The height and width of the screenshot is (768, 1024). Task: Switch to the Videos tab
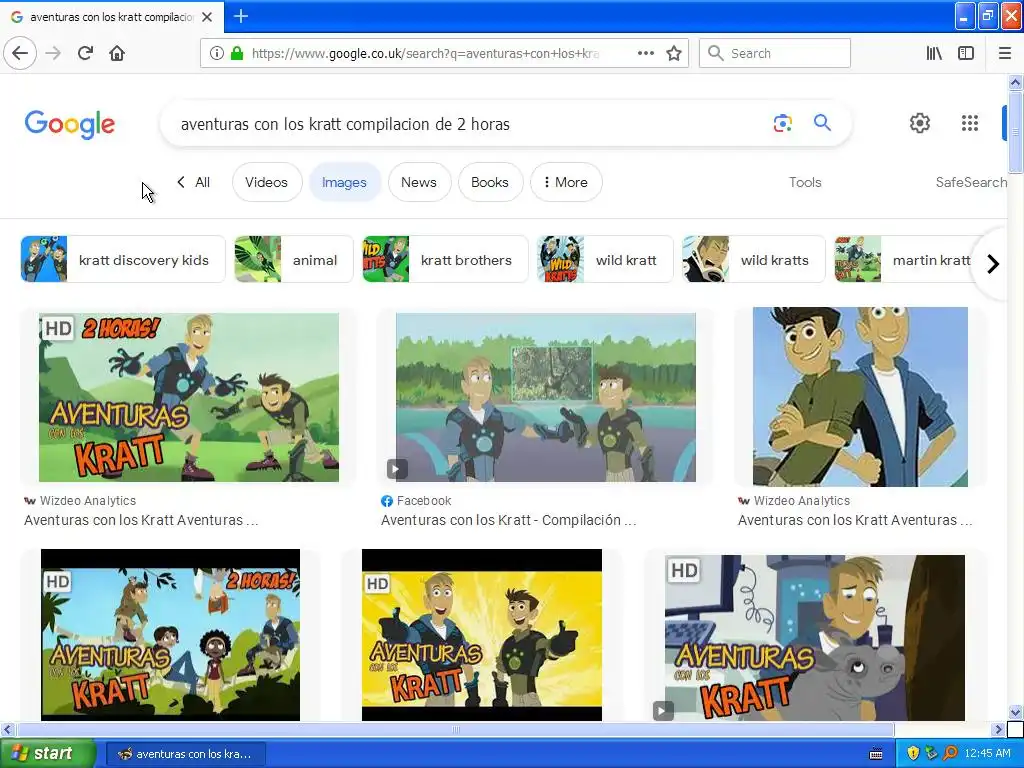click(x=266, y=182)
